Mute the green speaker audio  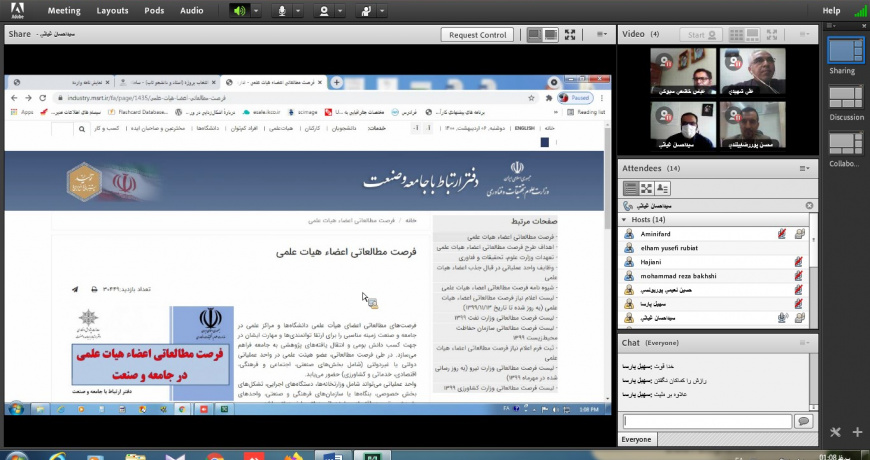tap(240, 11)
